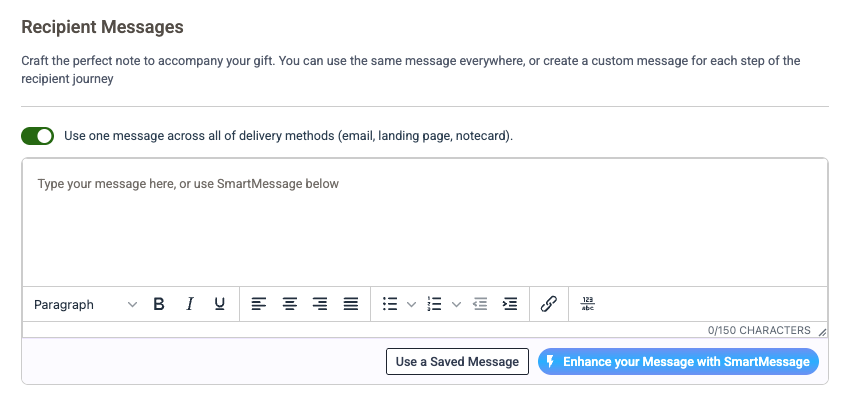Center align the message text

[x=290, y=304]
